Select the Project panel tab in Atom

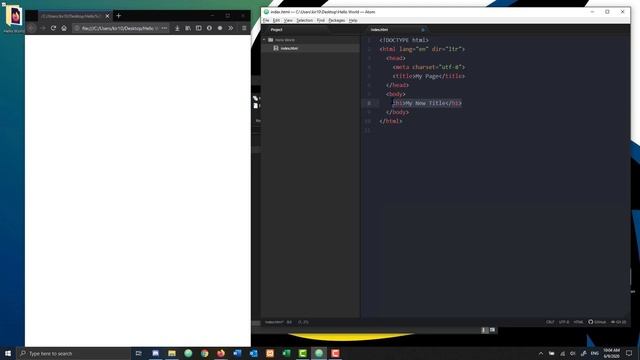click(x=276, y=30)
